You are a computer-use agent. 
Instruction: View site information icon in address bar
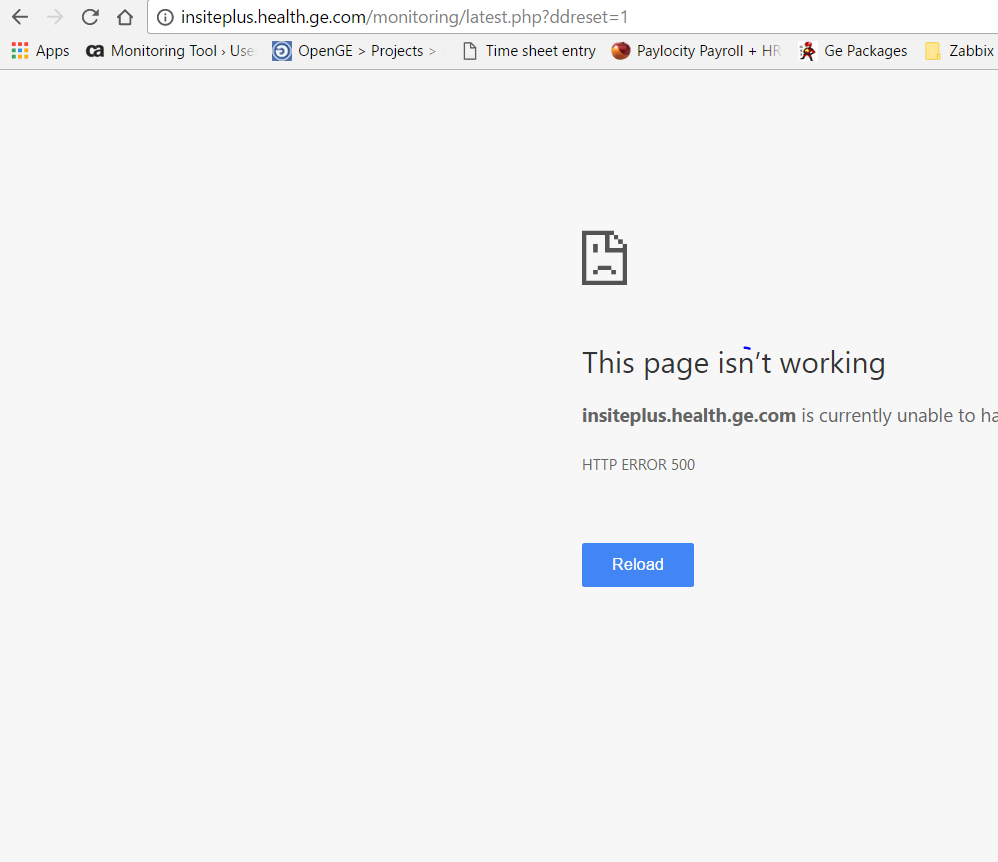165,17
